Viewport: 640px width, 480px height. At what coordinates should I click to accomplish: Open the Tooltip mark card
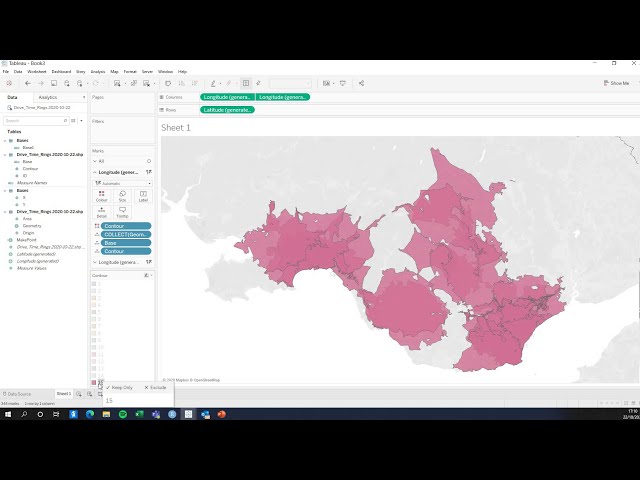(122, 212)
